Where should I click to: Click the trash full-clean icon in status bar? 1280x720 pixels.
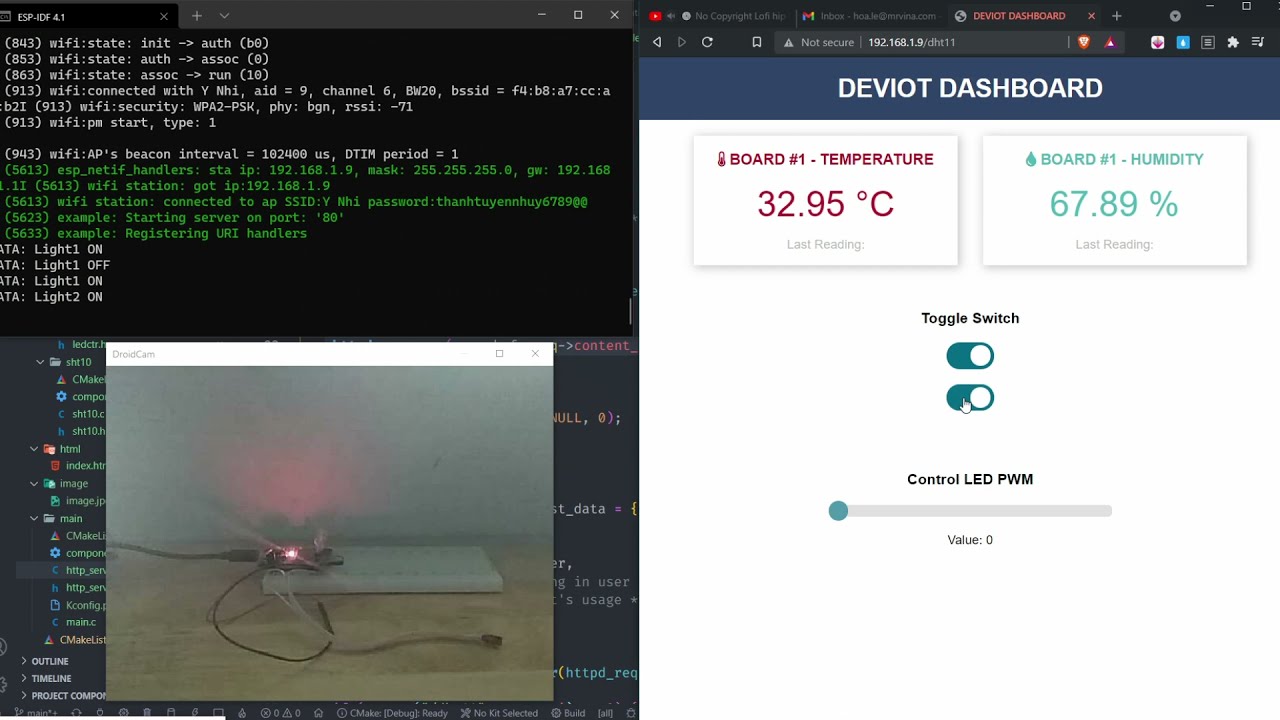coord(147,713)
